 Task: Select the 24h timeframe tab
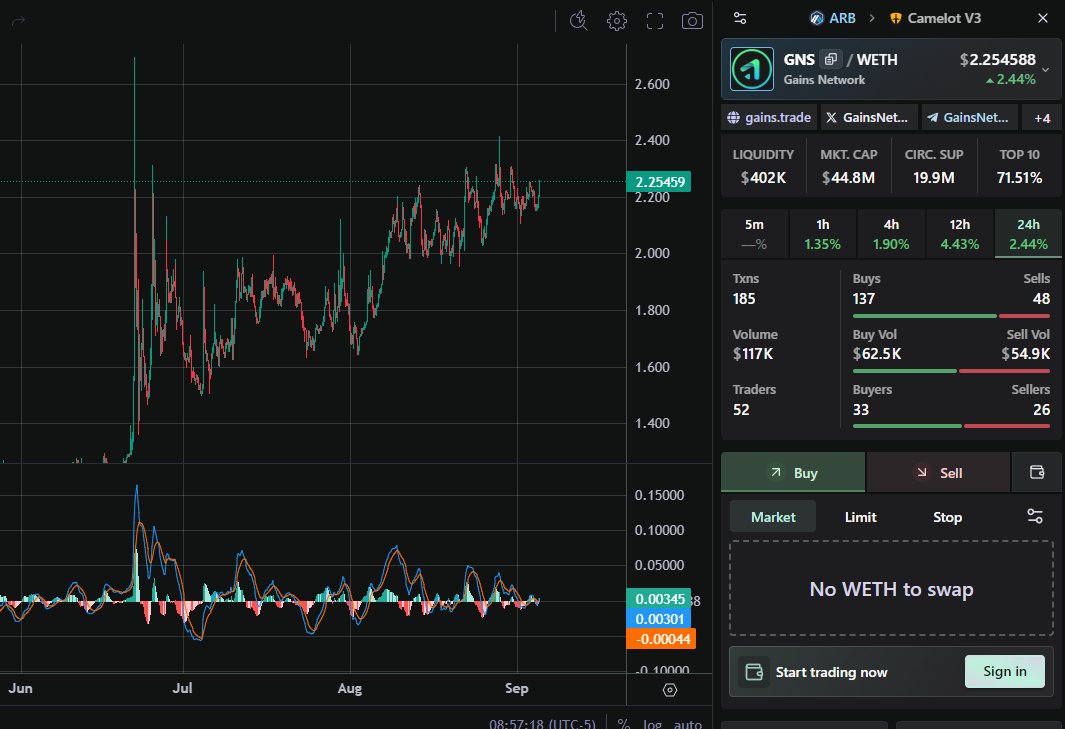[1028, 234]
